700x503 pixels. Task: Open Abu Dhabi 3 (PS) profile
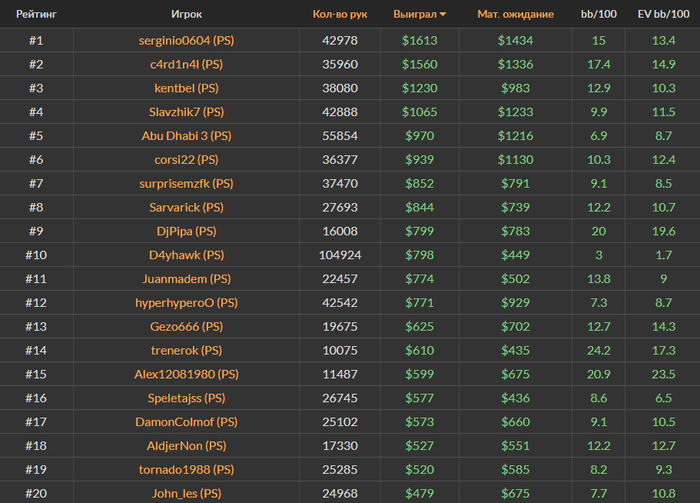(187, 136)
